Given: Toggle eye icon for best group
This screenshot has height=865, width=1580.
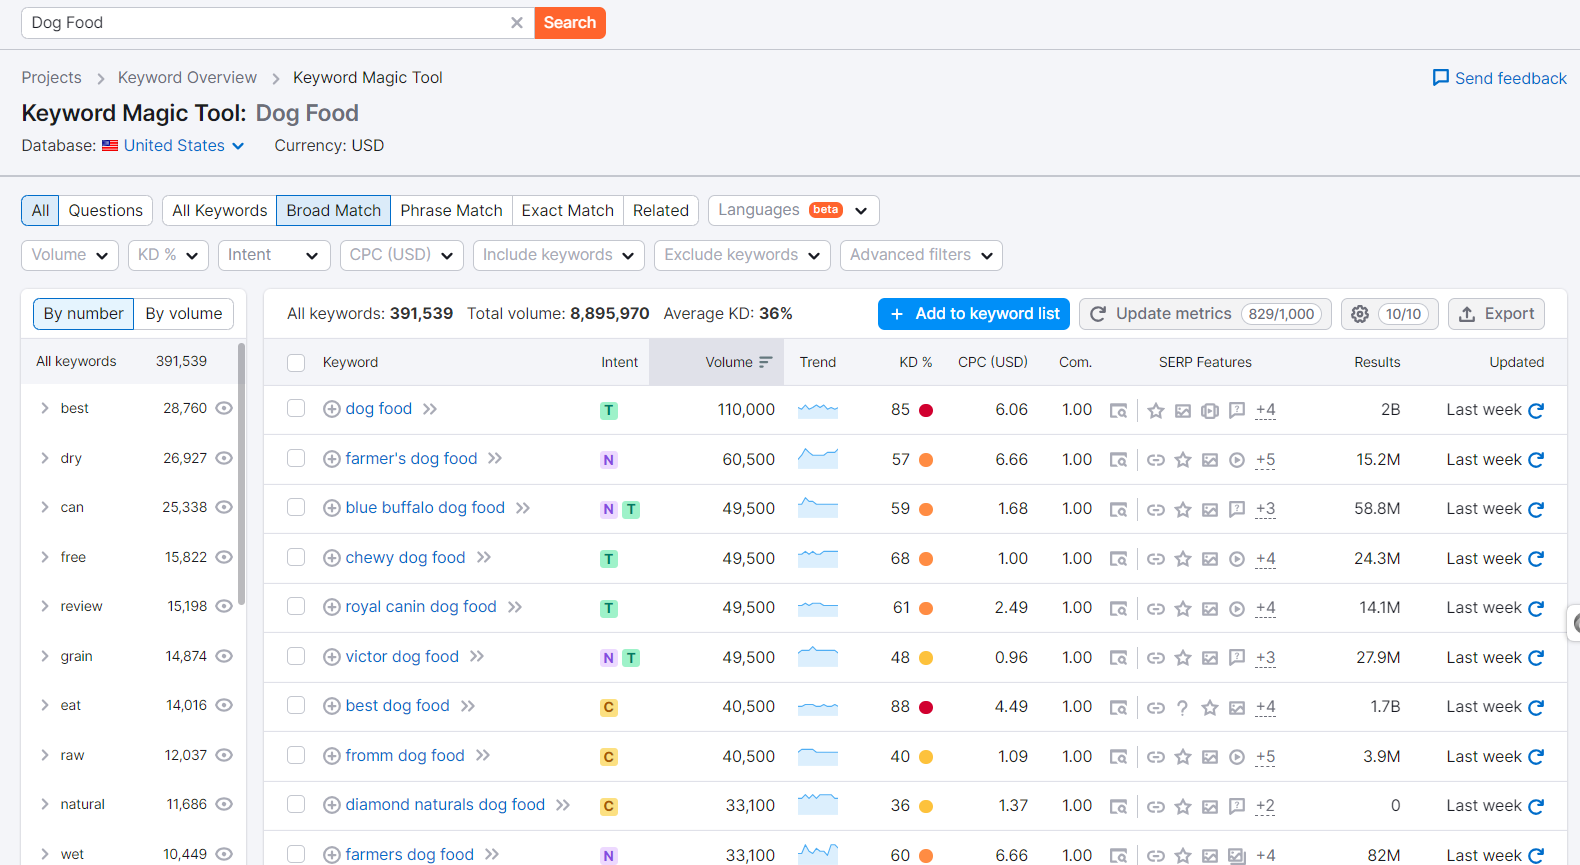Looking at the screenshot, I should coord(224,408).
